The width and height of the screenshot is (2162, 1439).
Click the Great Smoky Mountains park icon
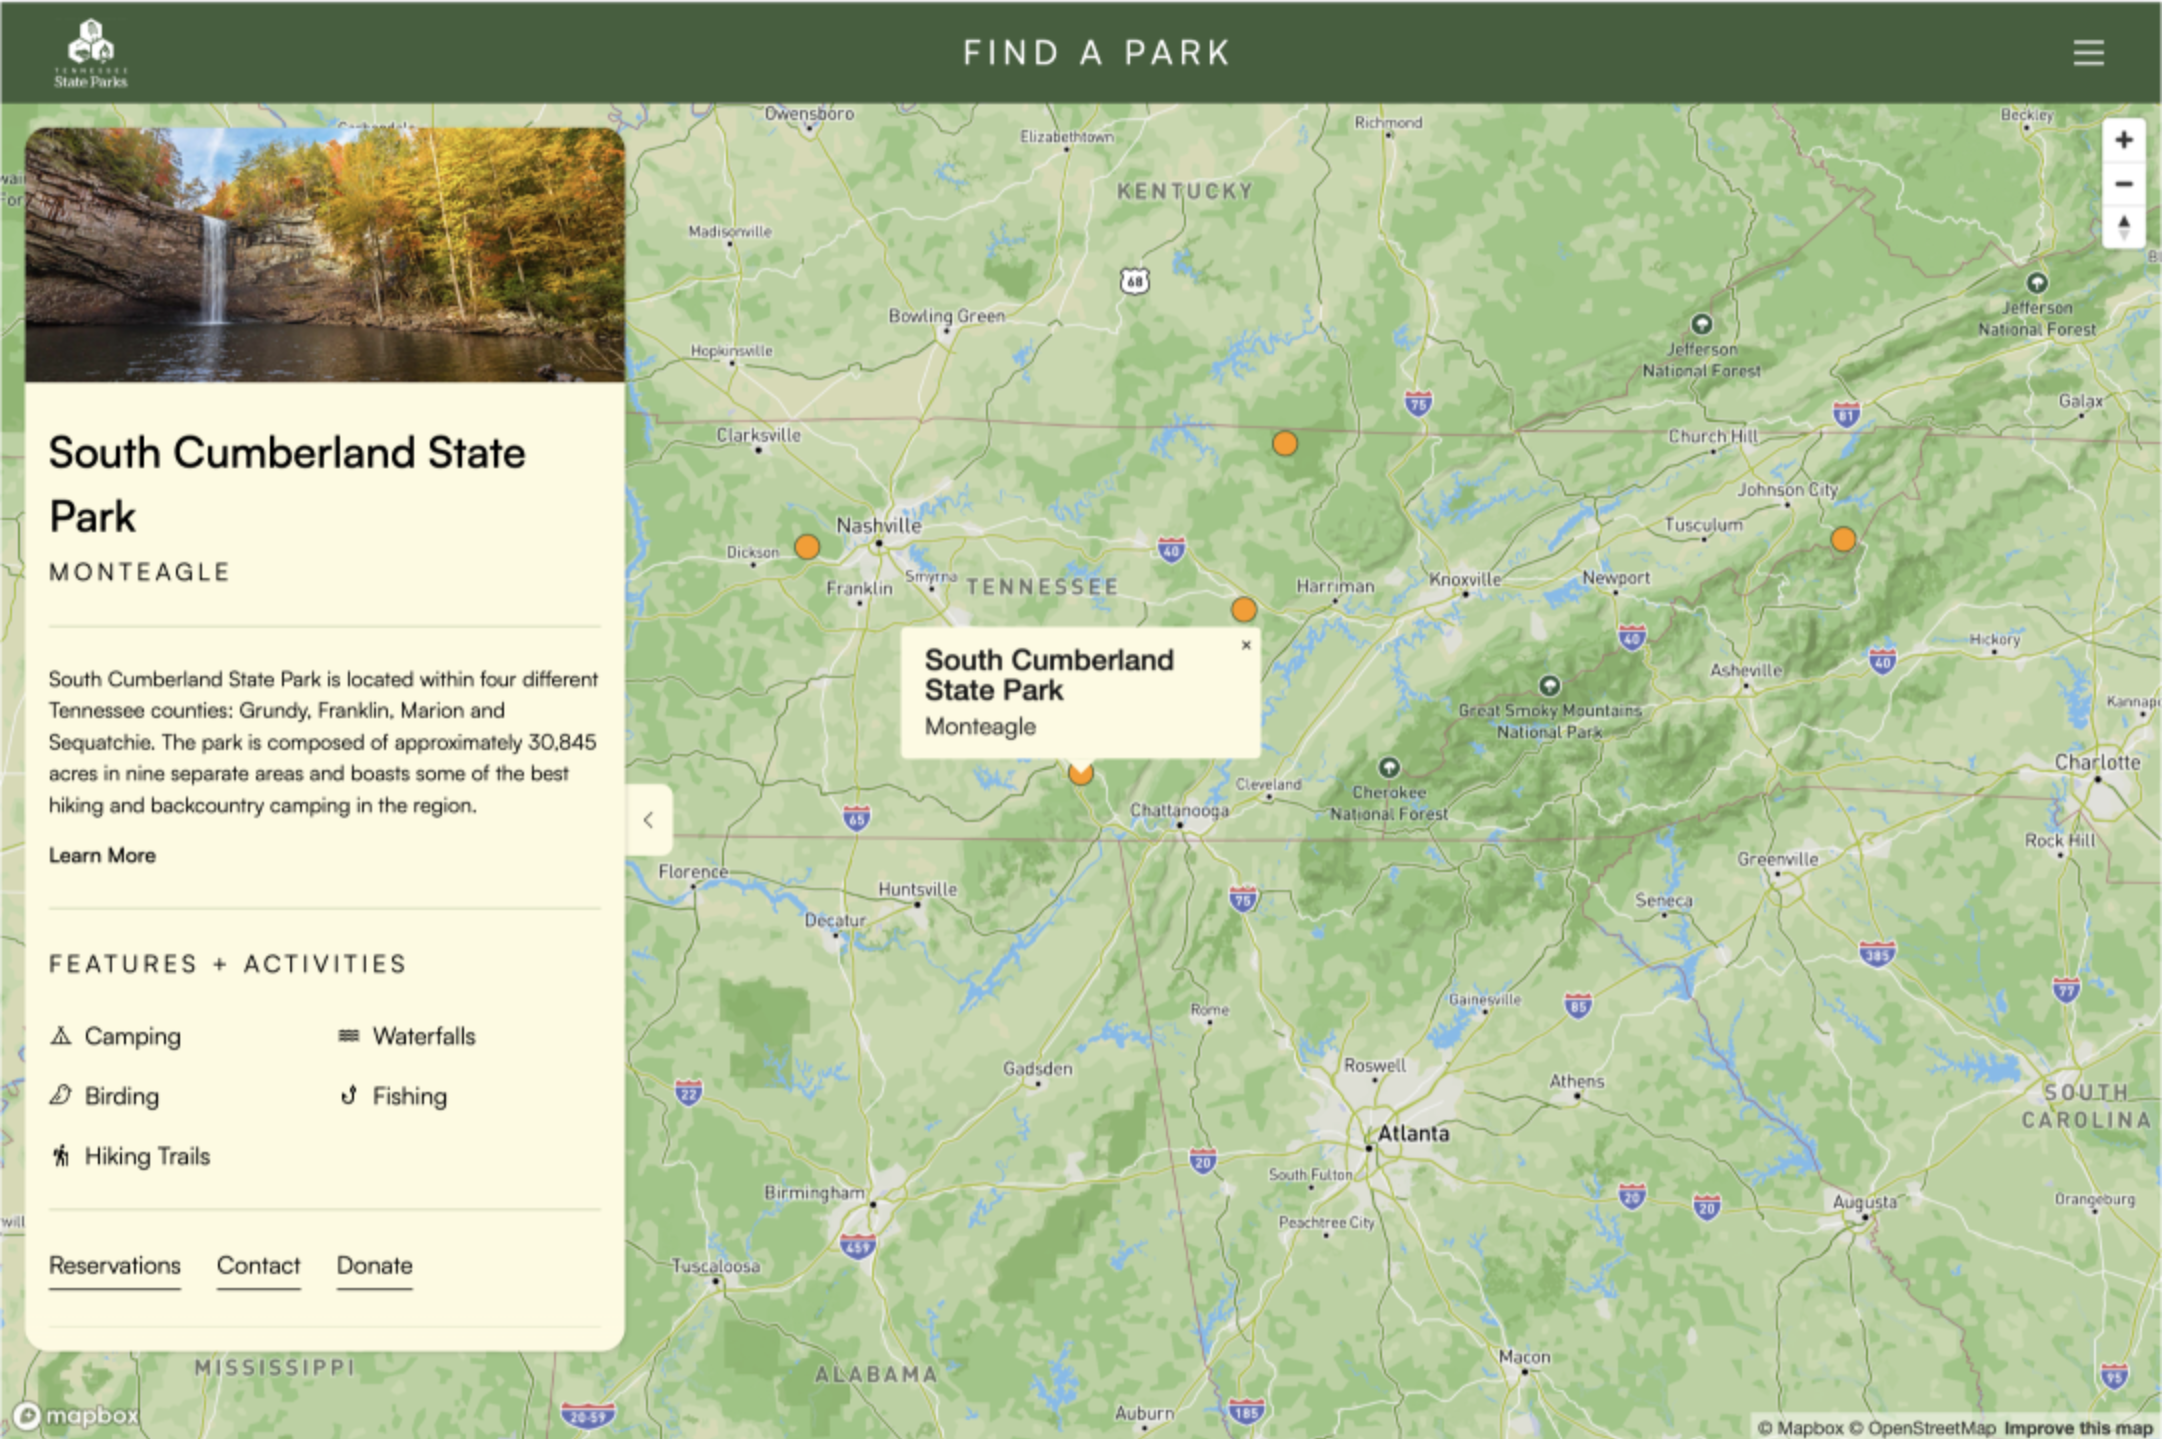1549,686
